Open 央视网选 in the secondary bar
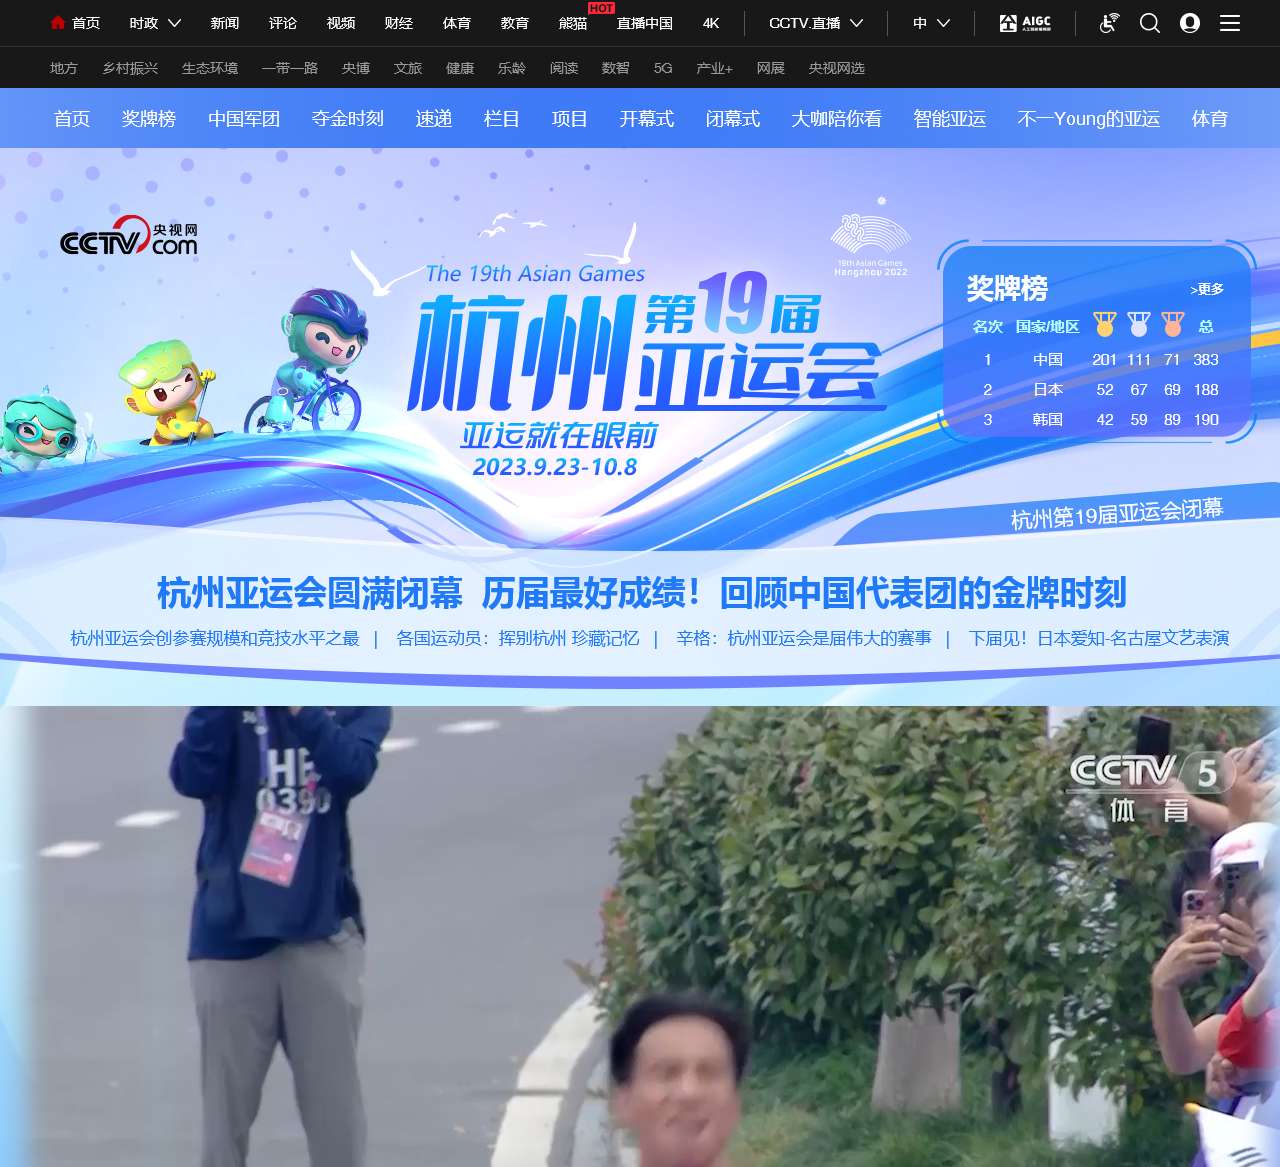The image size is (1280, 1167). 837,68
